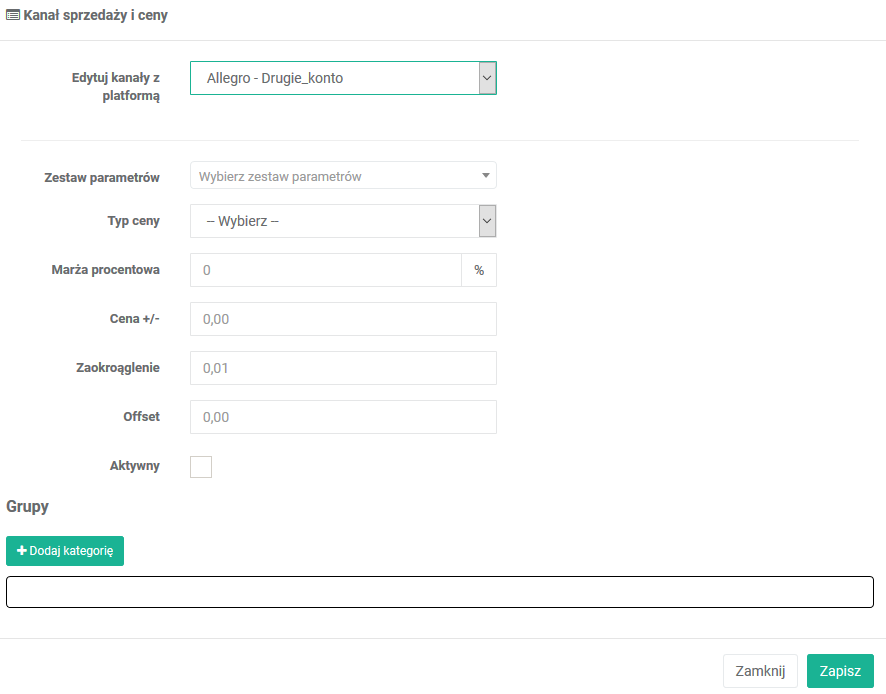This screenshot has width=886, height=694.
Task: Click the percent sign addon
Action: (479, 270)
